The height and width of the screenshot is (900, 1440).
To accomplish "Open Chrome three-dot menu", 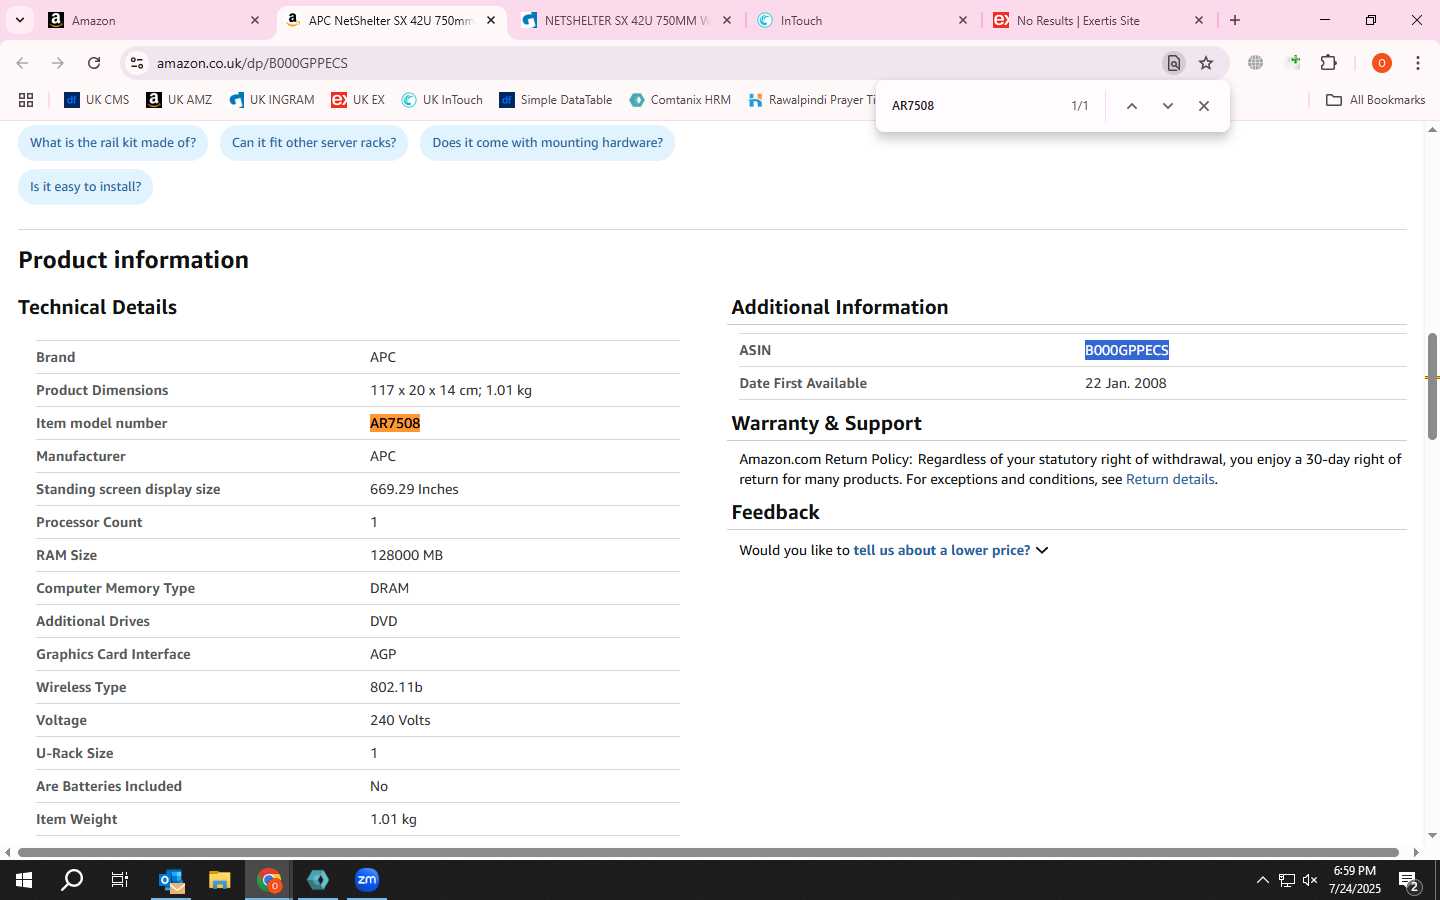I will point(1417,63).
